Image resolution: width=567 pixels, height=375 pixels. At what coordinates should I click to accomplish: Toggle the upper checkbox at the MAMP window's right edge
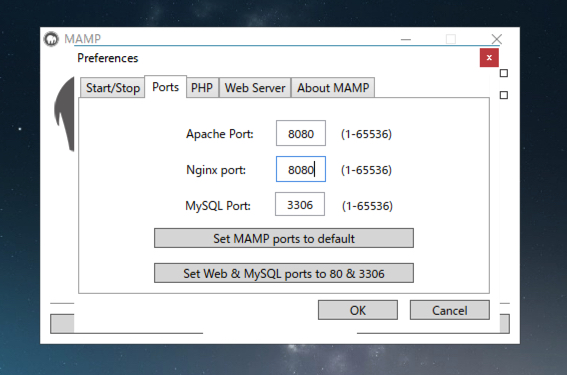point(504,73)
